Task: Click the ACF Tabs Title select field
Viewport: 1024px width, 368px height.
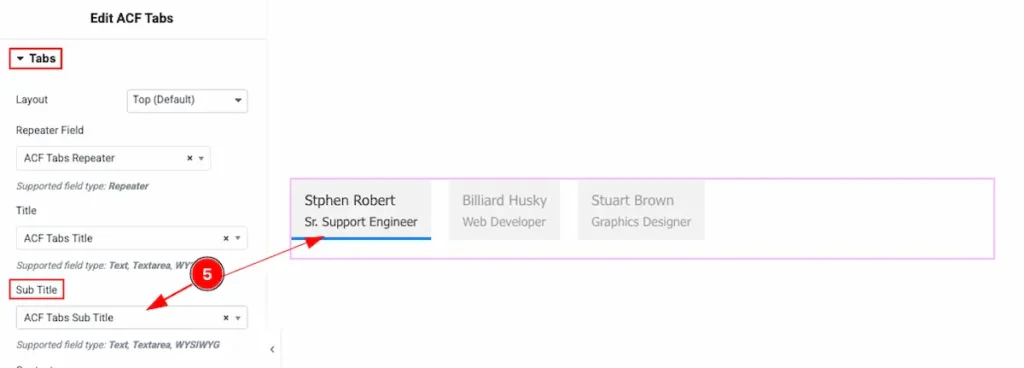Action: pyautogui.click(x=131, y=238)
